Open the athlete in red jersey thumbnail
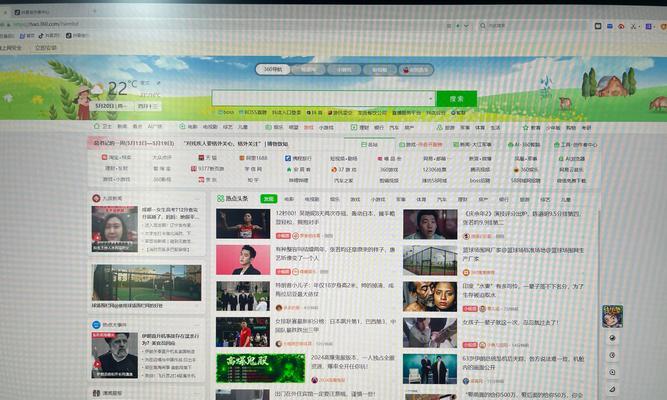This screenshot has width=667, height=400. [x=243, y=223]
